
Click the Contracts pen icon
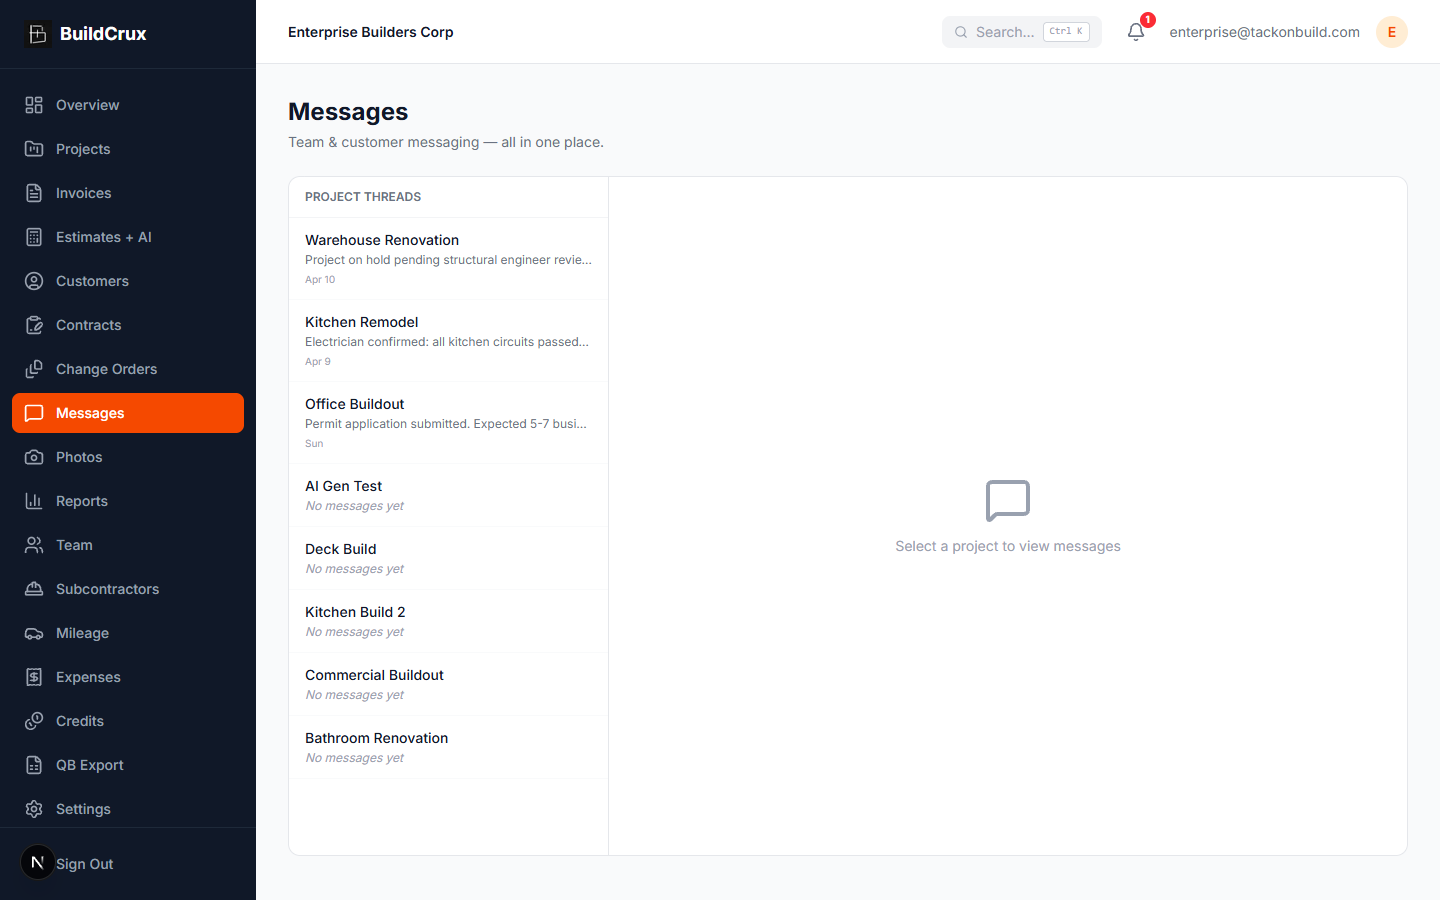34,325
